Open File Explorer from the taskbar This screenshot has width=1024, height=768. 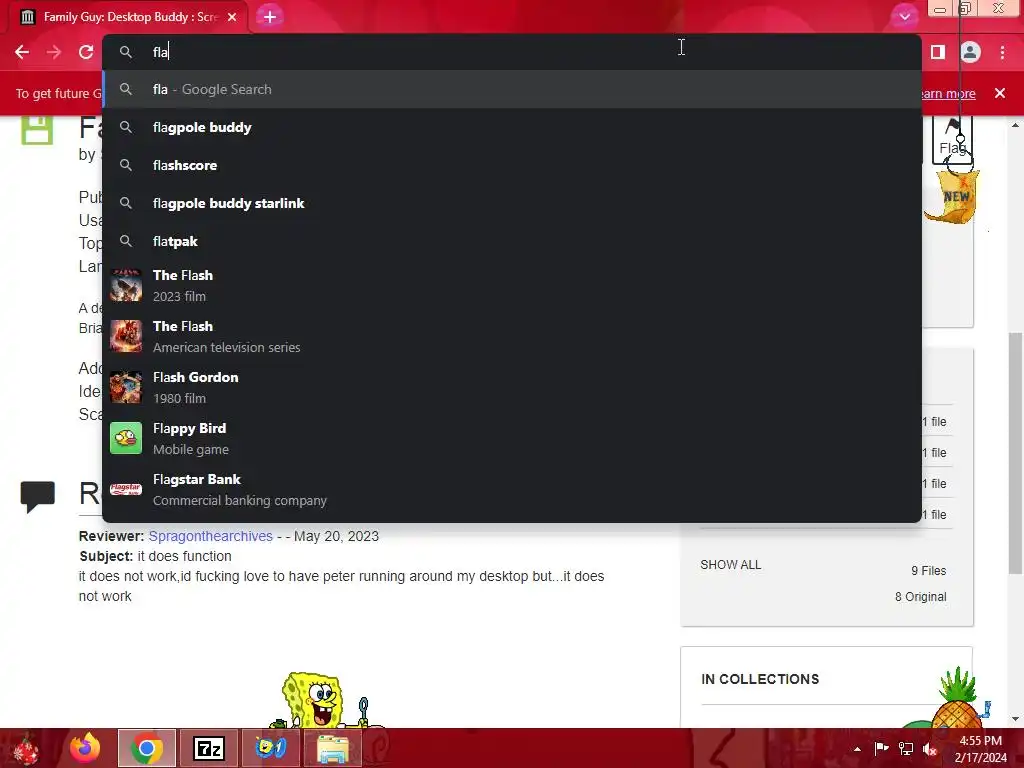[x=333, y=748]
